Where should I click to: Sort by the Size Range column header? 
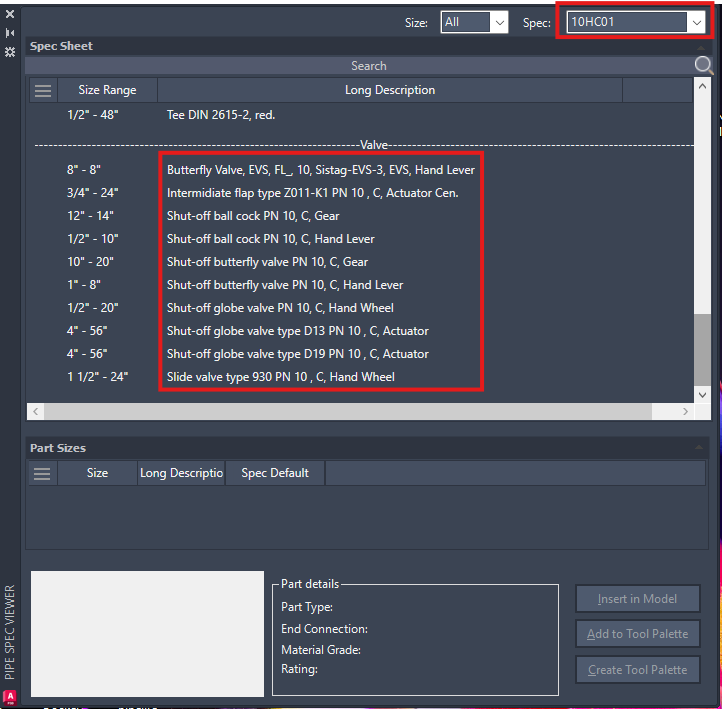(x=107, y=90)
